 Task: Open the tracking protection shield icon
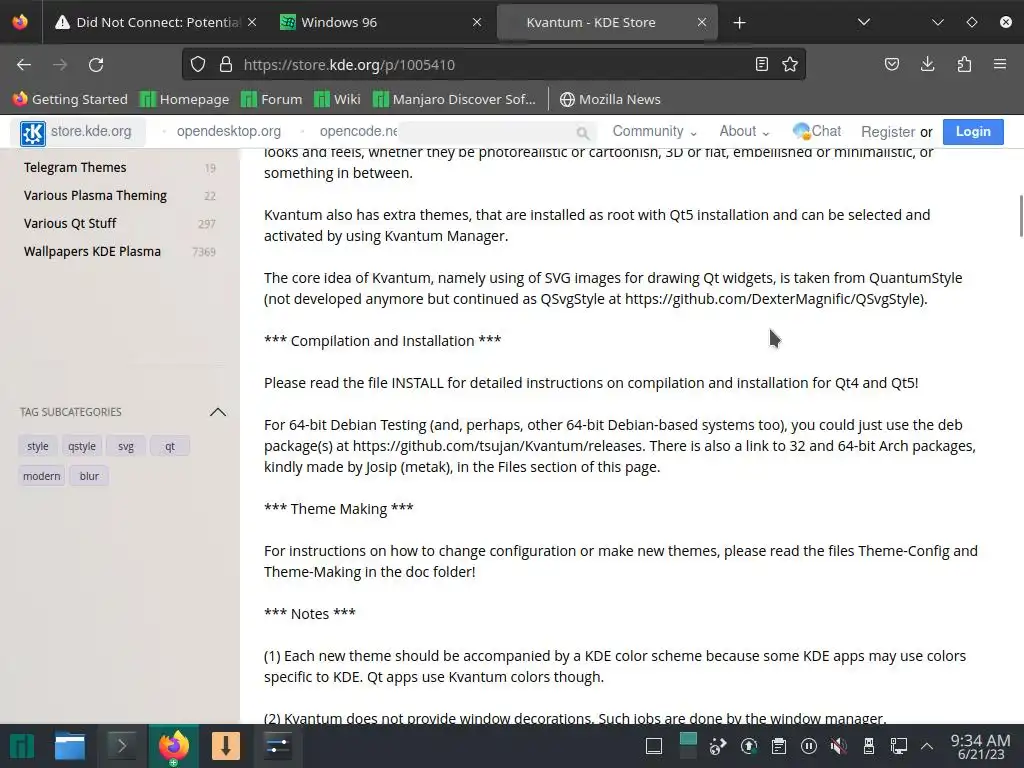[x=198, y=64]
